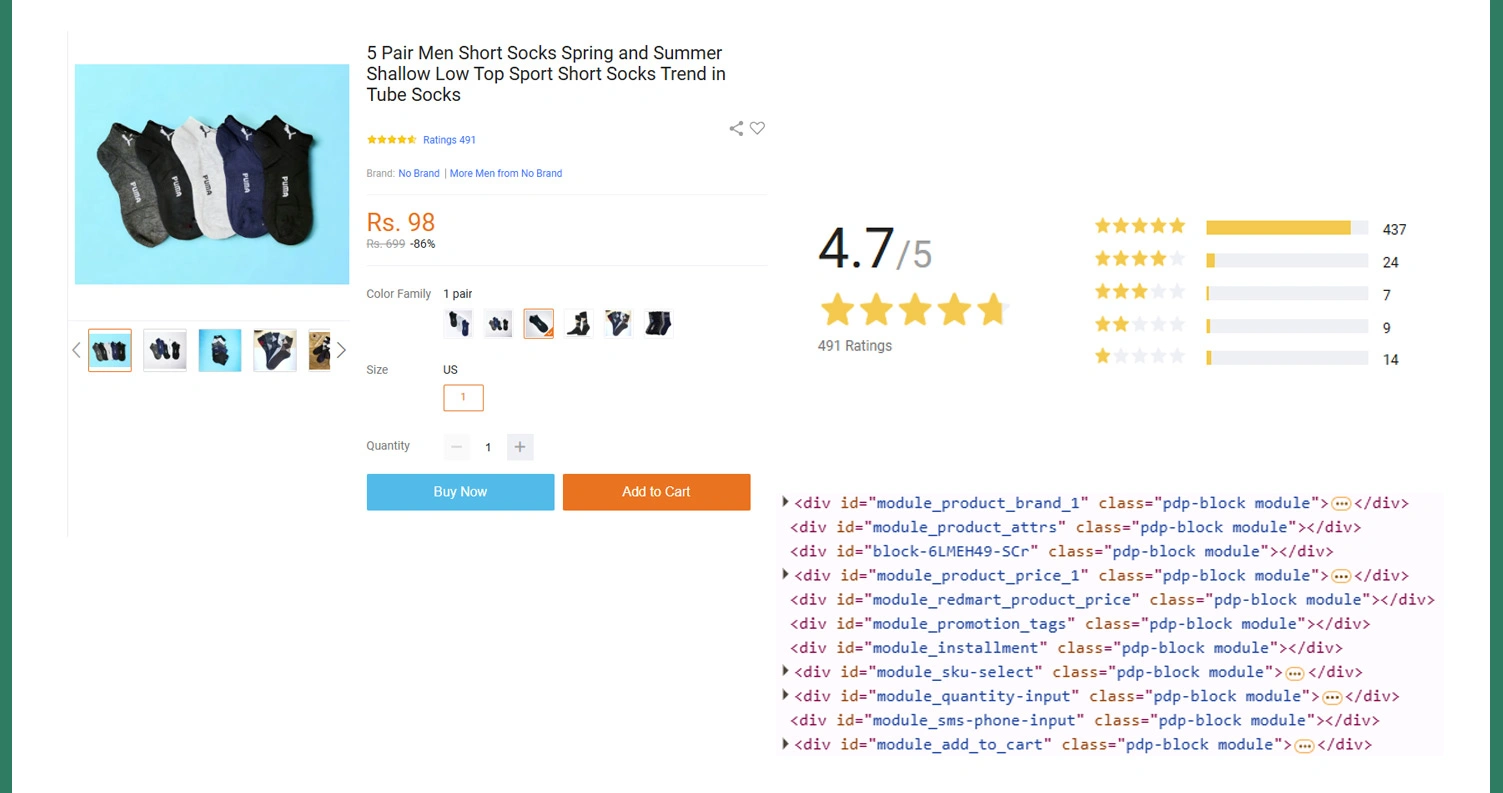Select the fourth Color Family option

point(578,322)
